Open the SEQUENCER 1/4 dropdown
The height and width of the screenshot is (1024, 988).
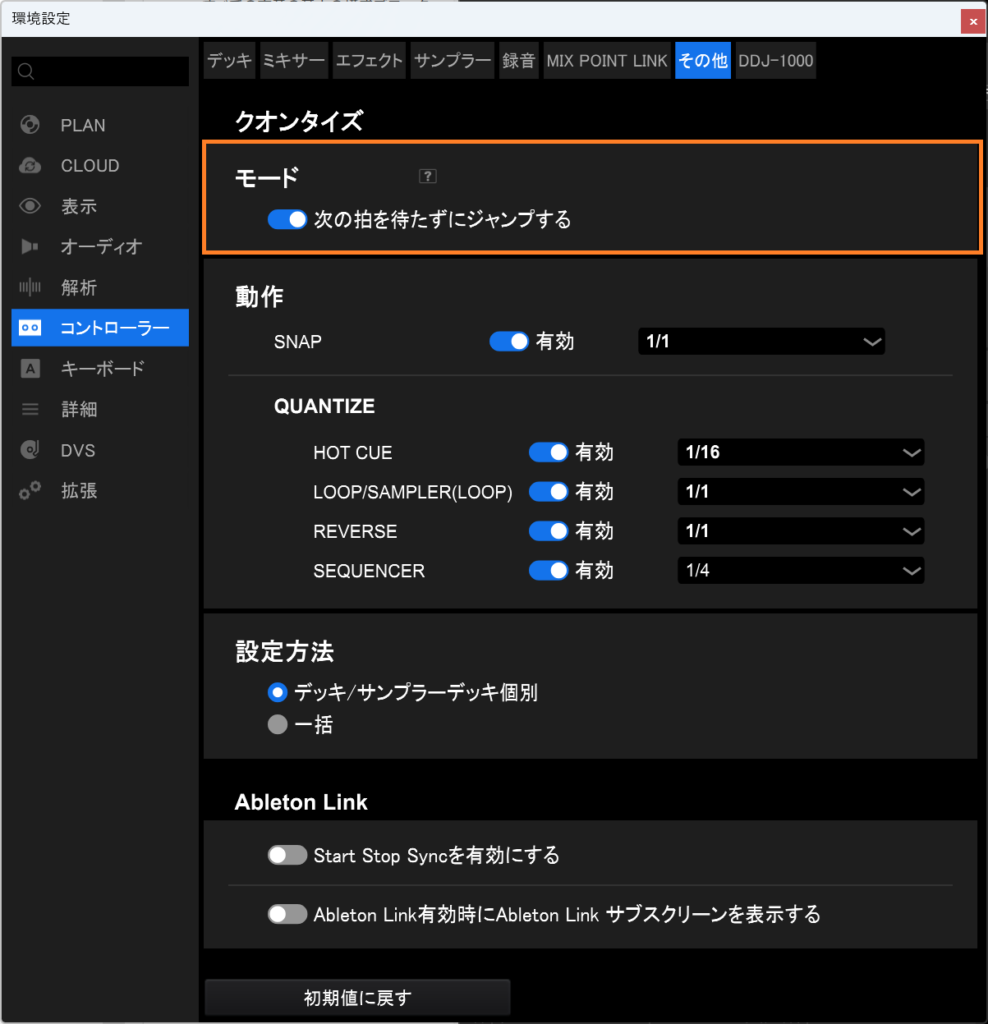[x=800, y=571]
